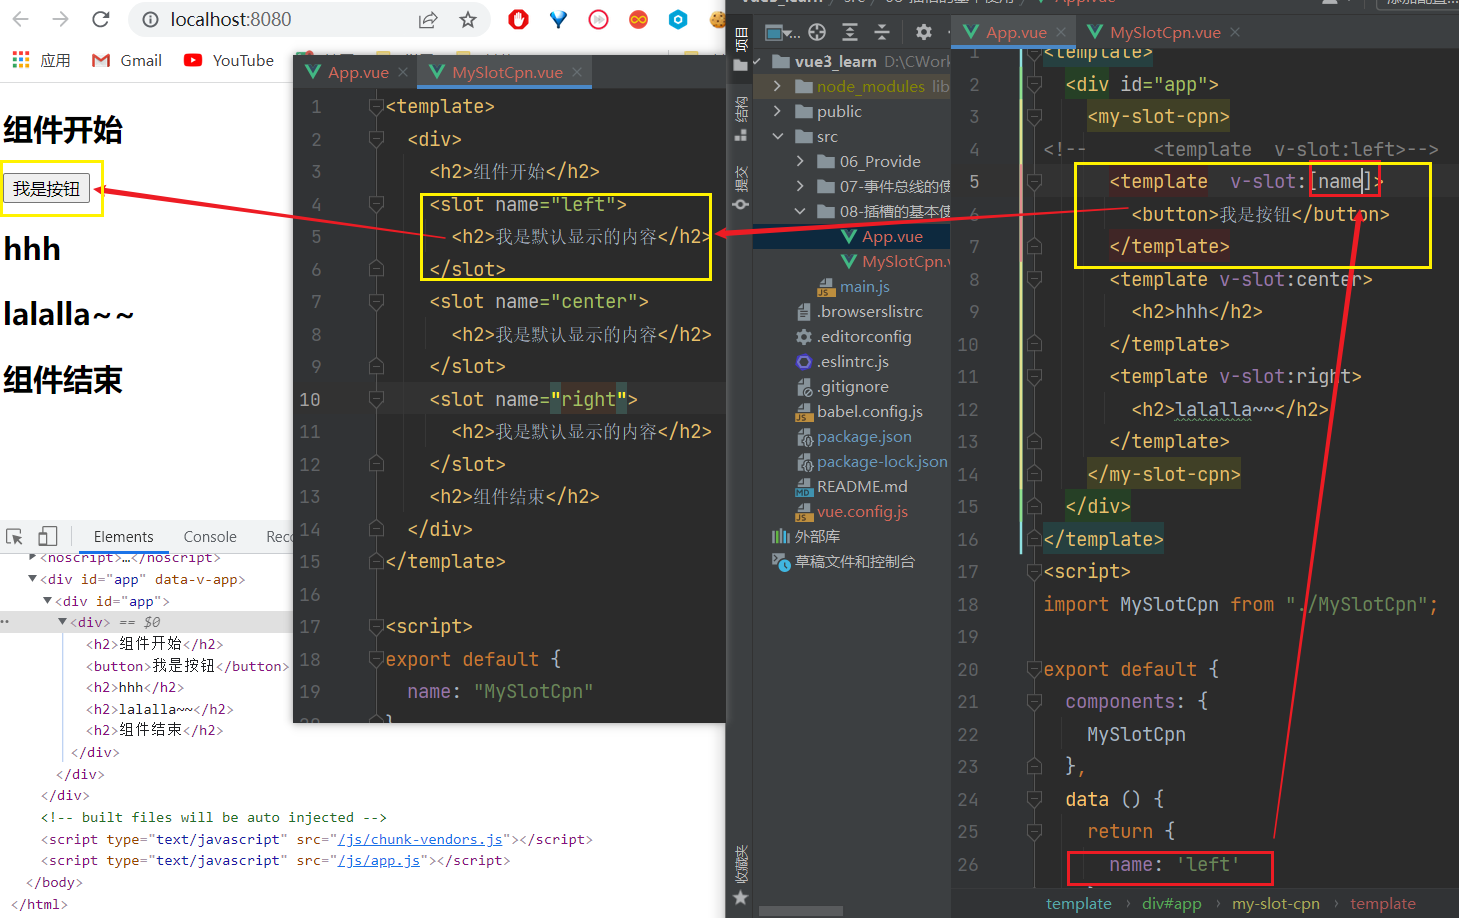Click Expand All in project panel
The height and width of the screenshot is (918, 1459).
pos(850,32)
